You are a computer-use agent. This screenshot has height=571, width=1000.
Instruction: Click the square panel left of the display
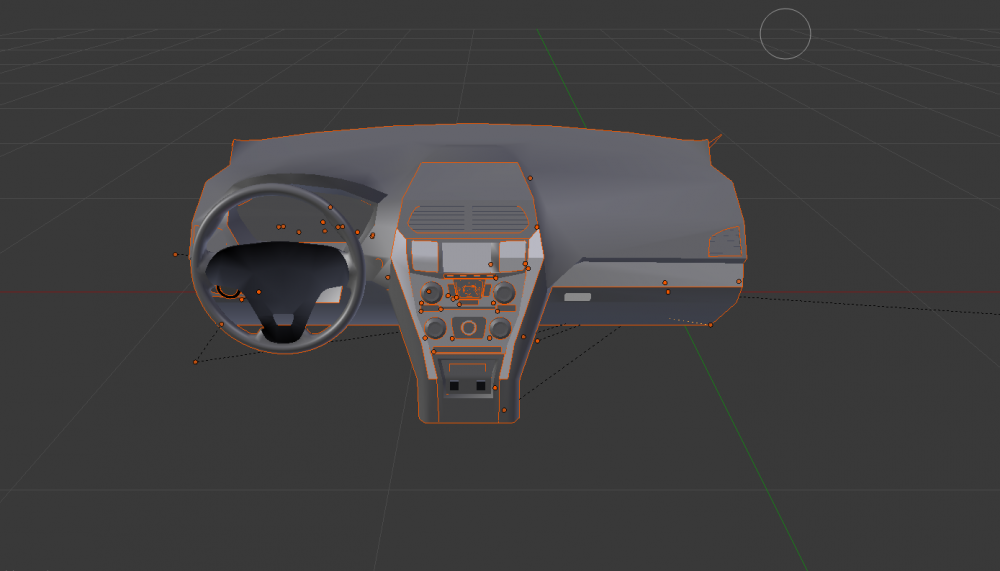pos(423,257)
